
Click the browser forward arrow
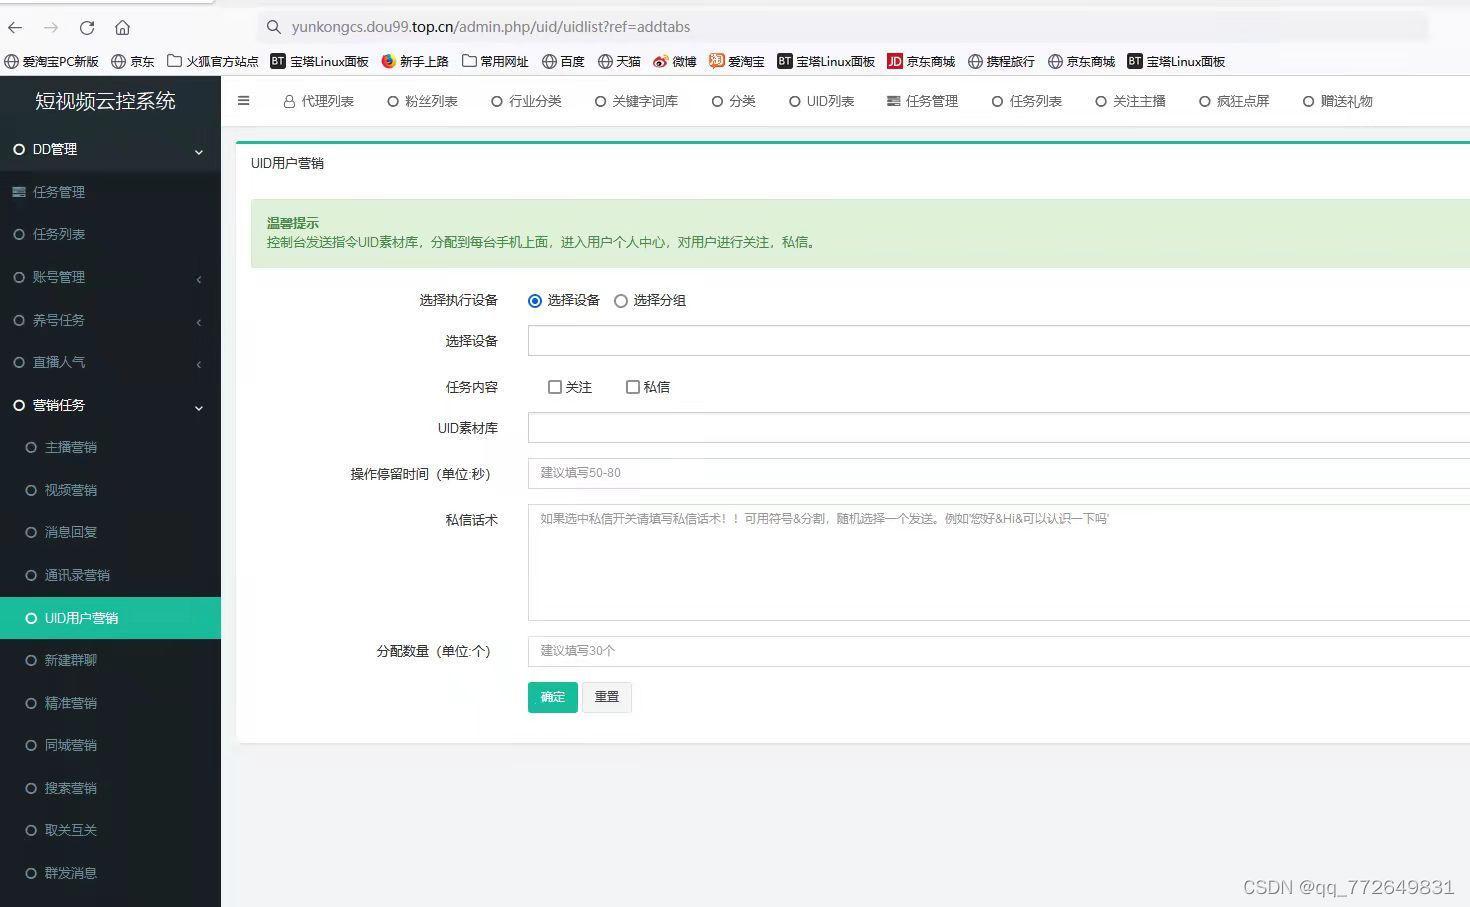click(x=51, y=28)
